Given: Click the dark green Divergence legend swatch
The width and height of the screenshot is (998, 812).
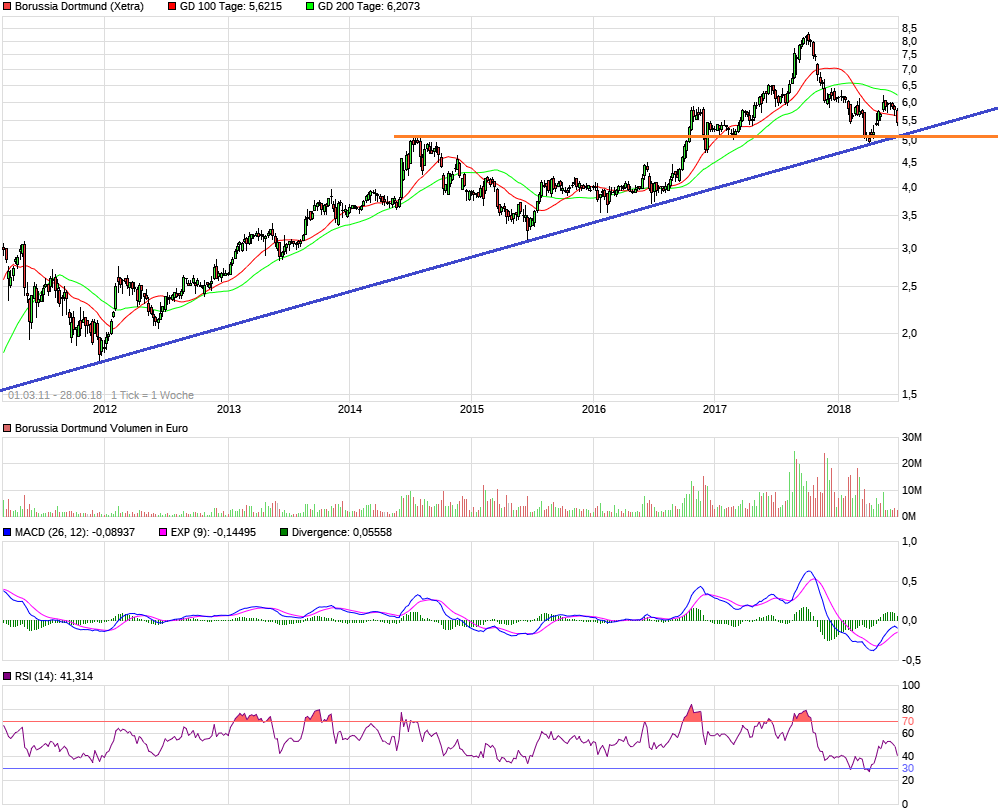Looking at the screenshot, I should (285, 532).
